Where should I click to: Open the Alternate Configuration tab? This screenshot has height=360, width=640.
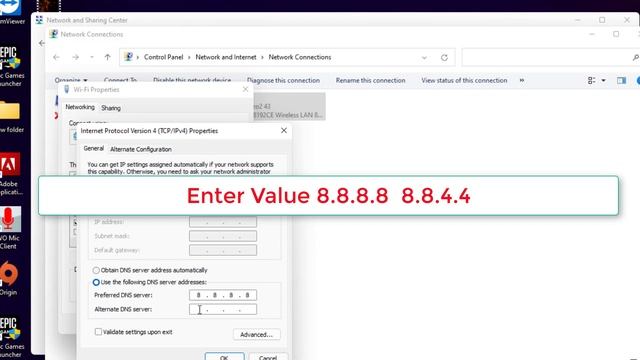141,149
